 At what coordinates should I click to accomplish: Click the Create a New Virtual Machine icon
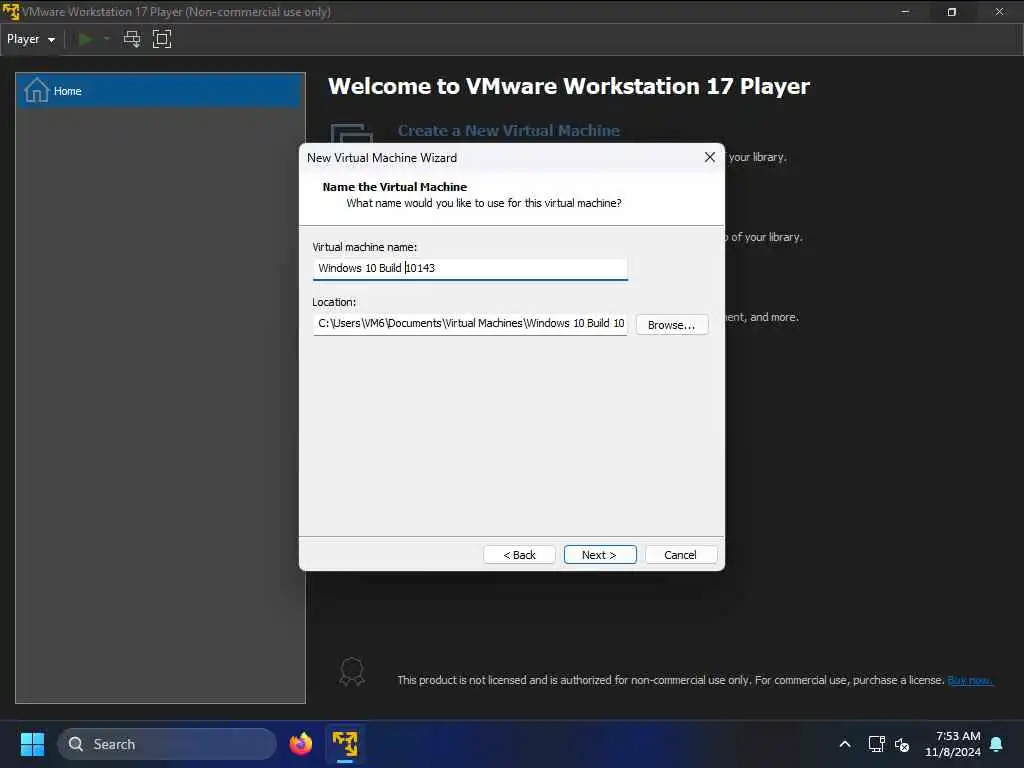(351, 133)
